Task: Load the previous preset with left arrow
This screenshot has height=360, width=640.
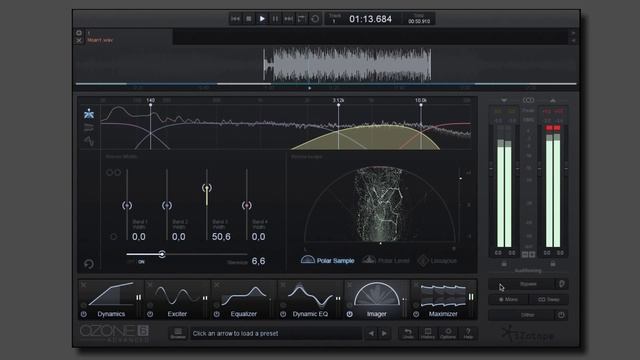Action: [371, 333]
